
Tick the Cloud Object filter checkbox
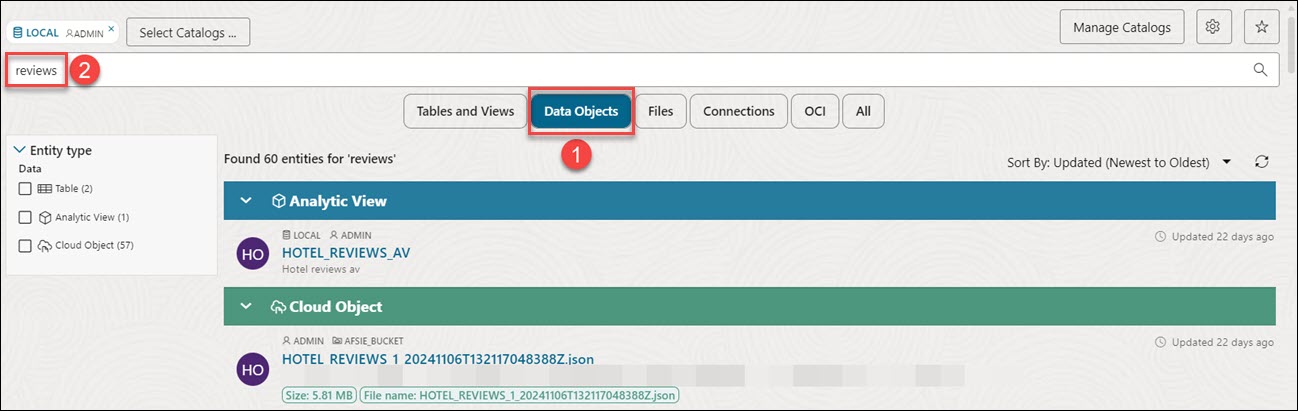(x=25, y=245)
